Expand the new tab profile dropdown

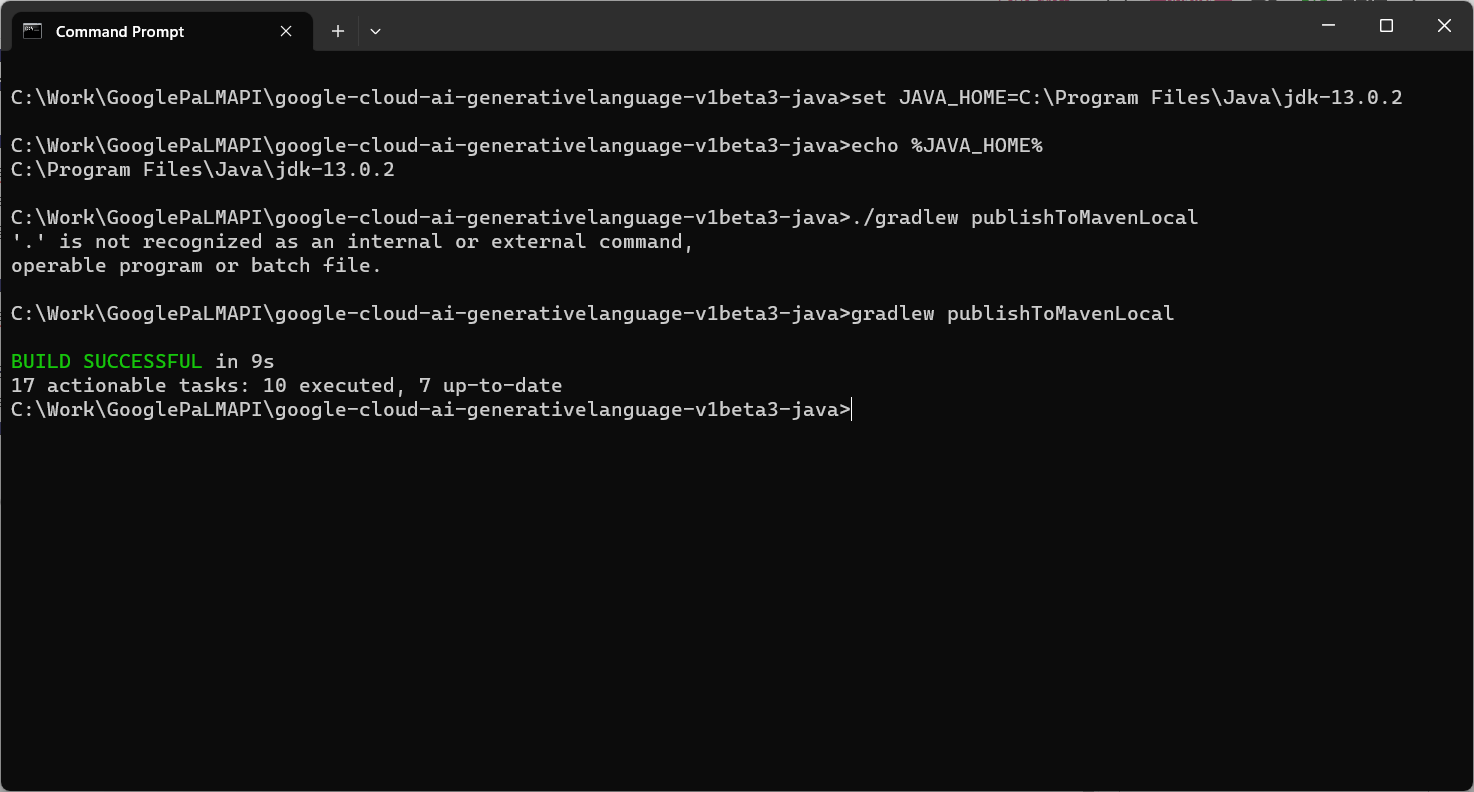pyautogui.click(x=375, y=31)
